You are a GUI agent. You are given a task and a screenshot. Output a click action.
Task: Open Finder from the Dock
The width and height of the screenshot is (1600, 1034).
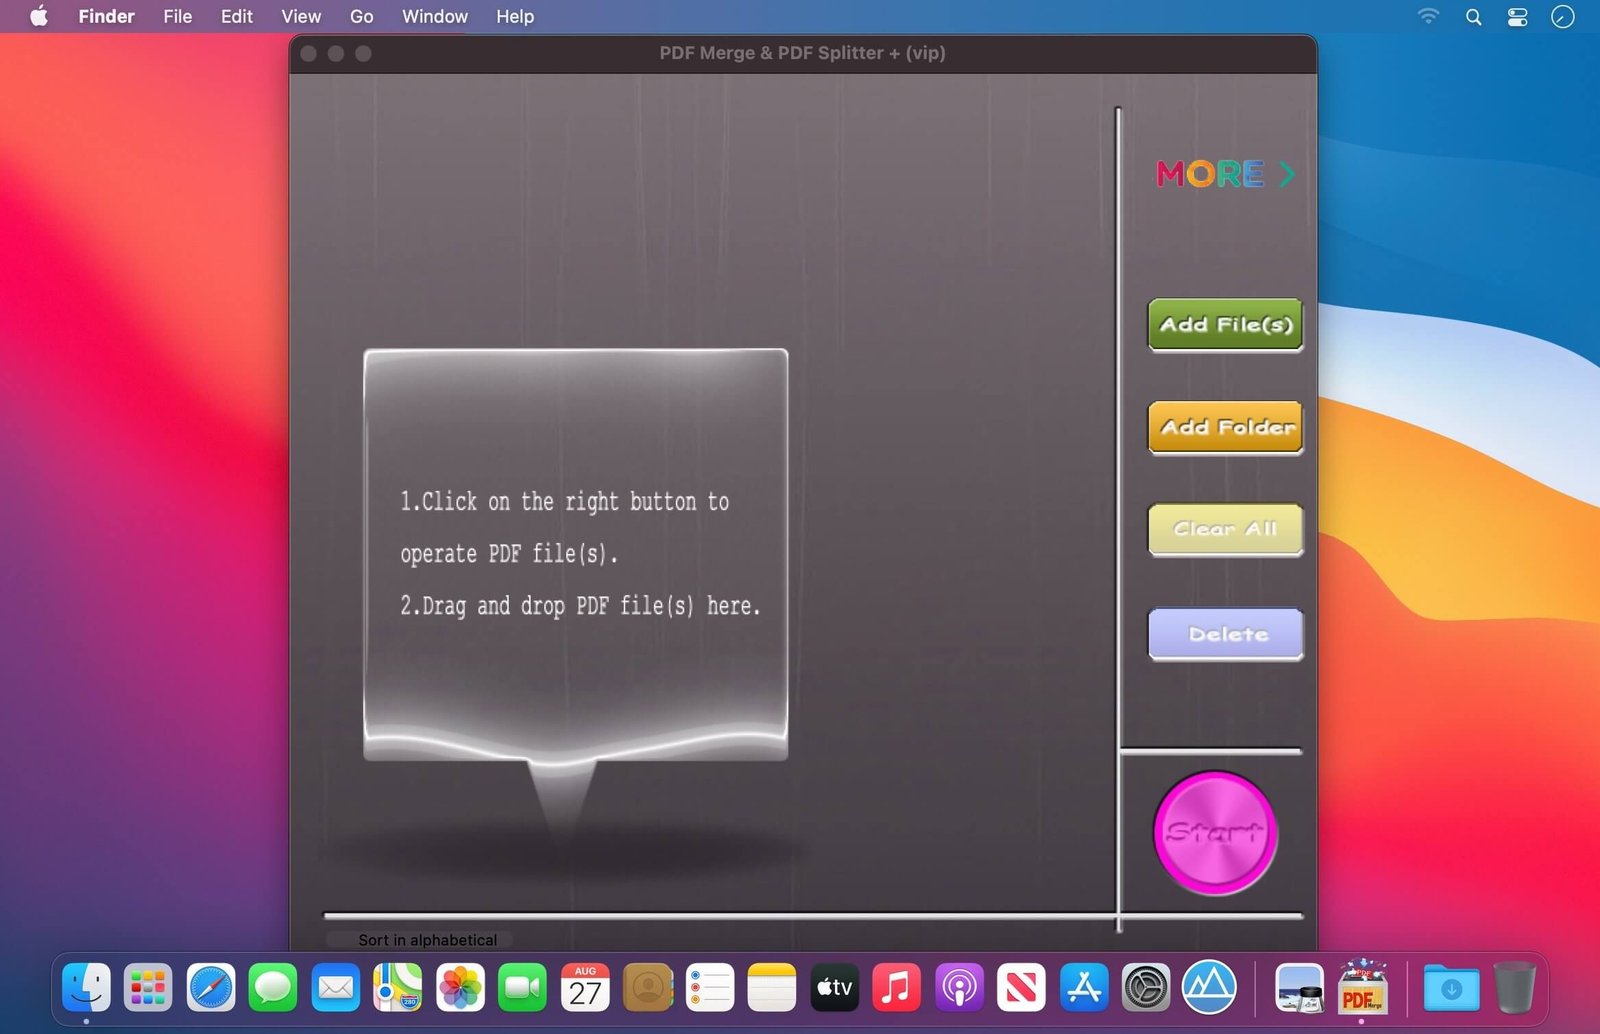85,989
